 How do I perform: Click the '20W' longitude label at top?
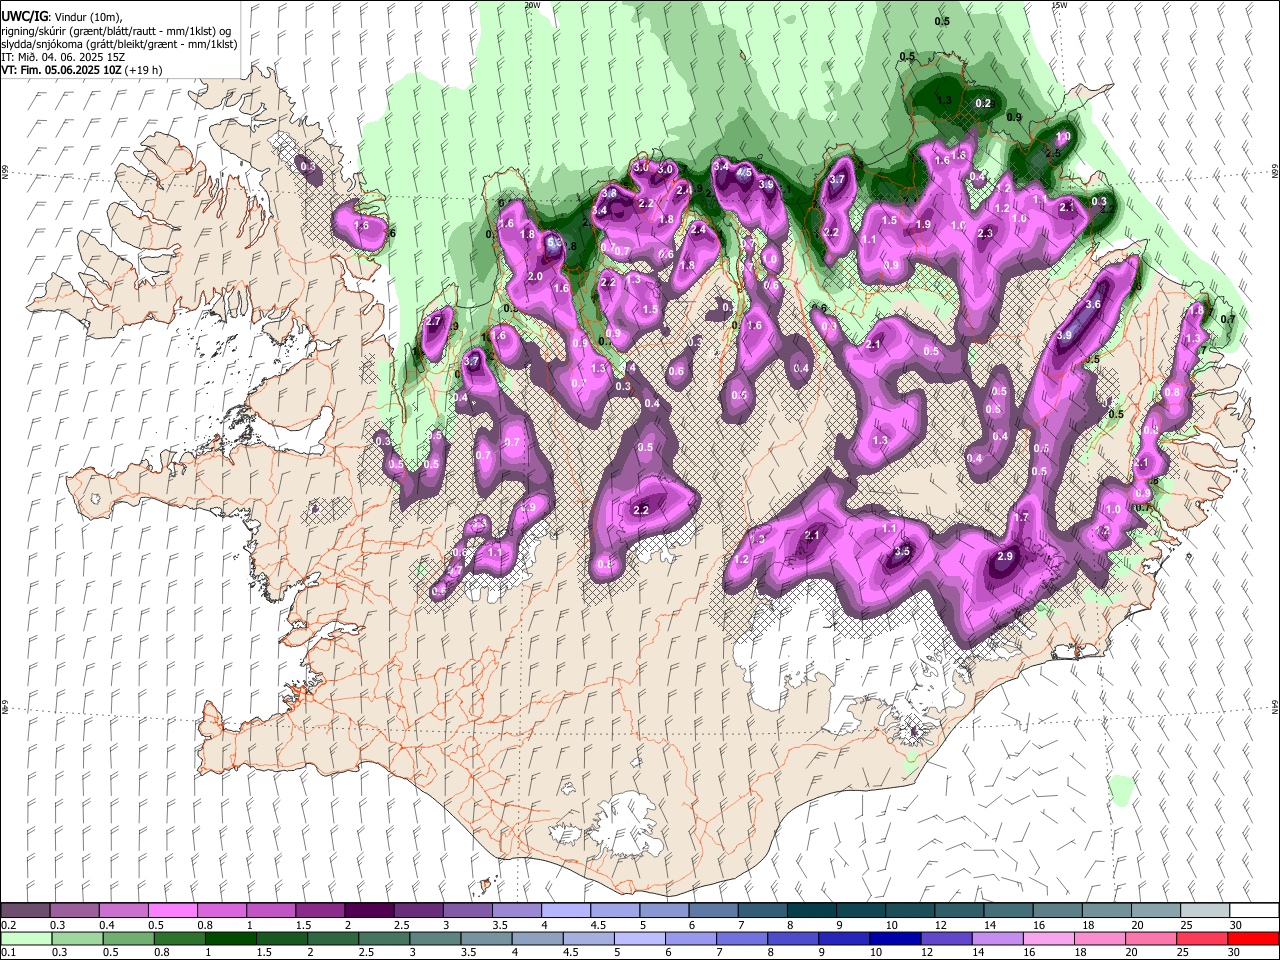(x=532, y=5)
